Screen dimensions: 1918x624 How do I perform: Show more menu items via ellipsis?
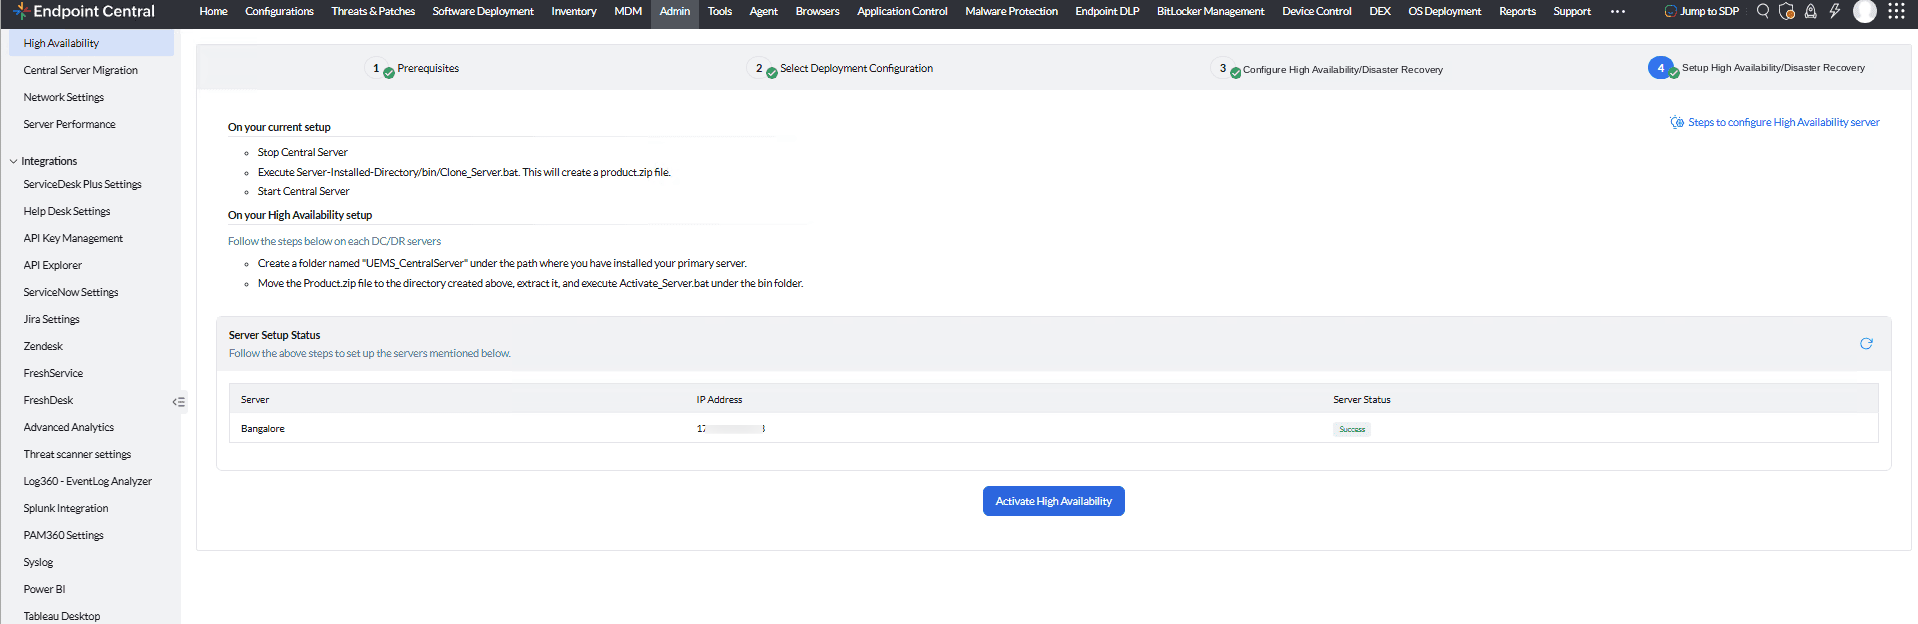[1618, 11]
